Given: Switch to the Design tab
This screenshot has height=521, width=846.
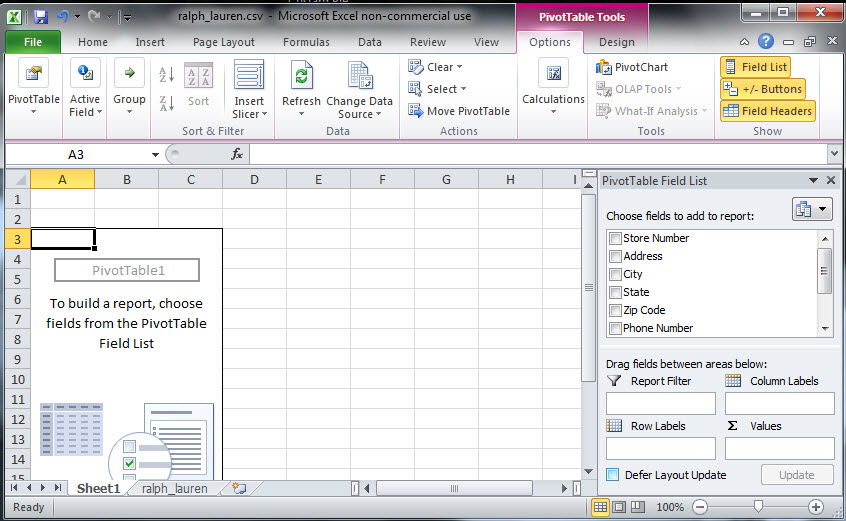Looking at the screenshot, I should point(617,42).
